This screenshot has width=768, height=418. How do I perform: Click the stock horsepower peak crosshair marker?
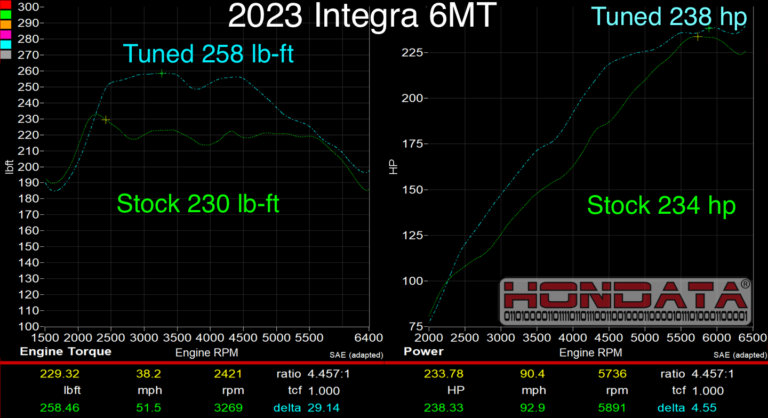[698, 36]
